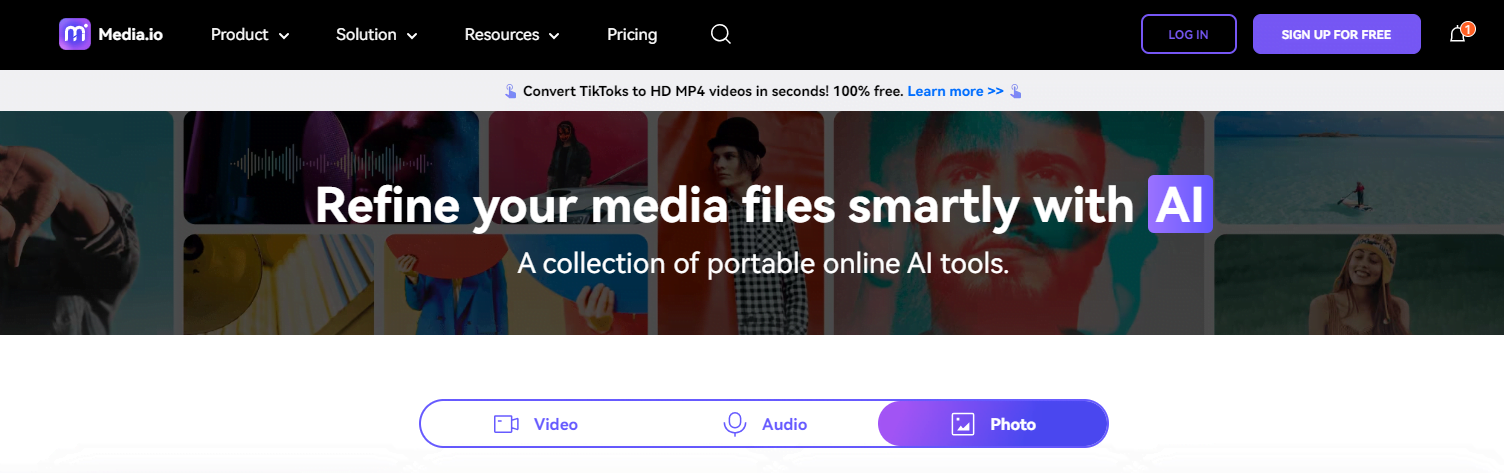This screenshot has width=1504, height=473.
Task: Click 'A collection of portable online AI tools.' text
Action: [763, 264]
